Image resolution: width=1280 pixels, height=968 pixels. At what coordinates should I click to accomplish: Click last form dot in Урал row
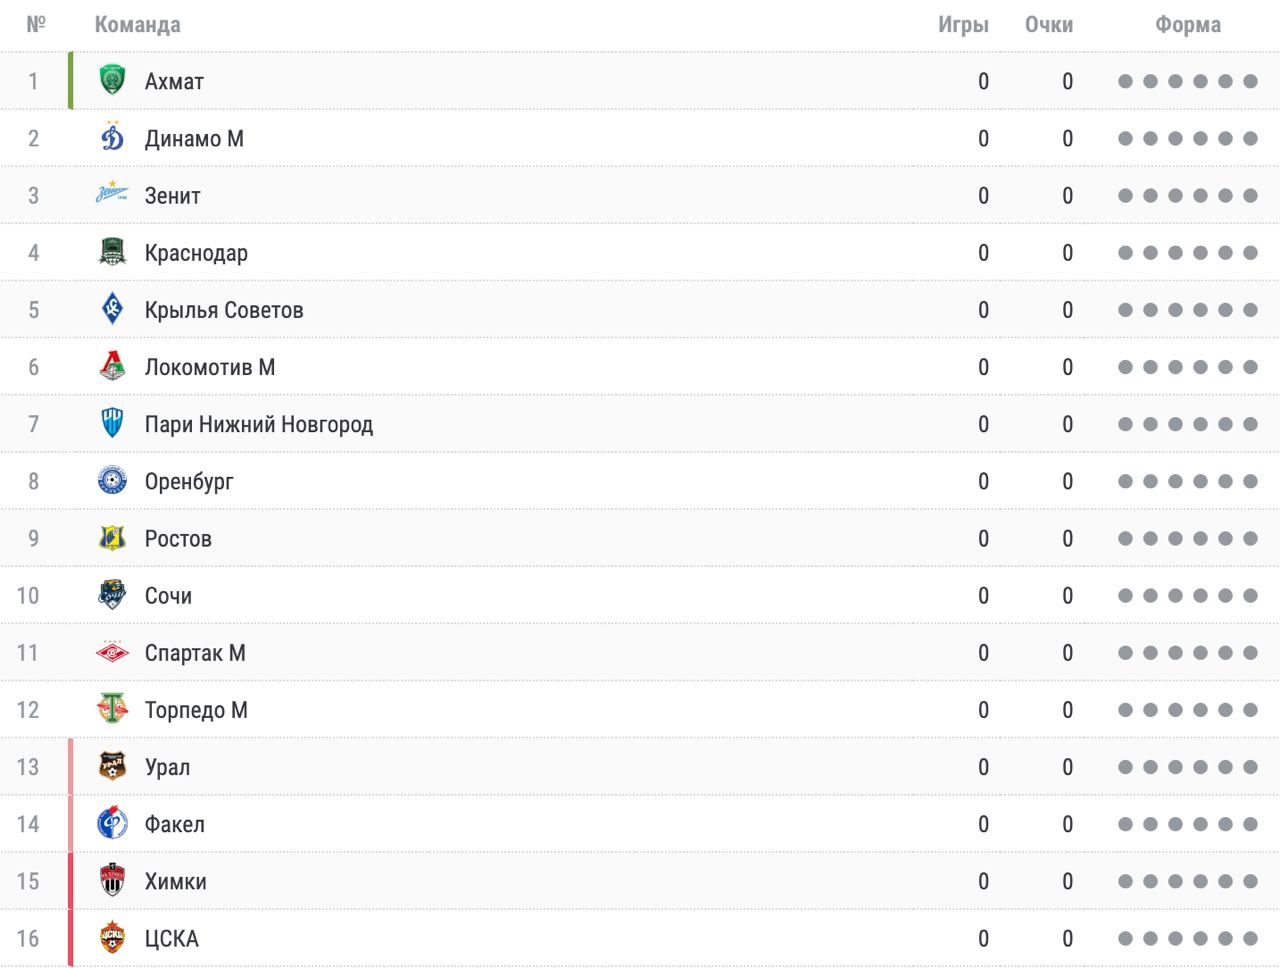(x=1250, y=767)
